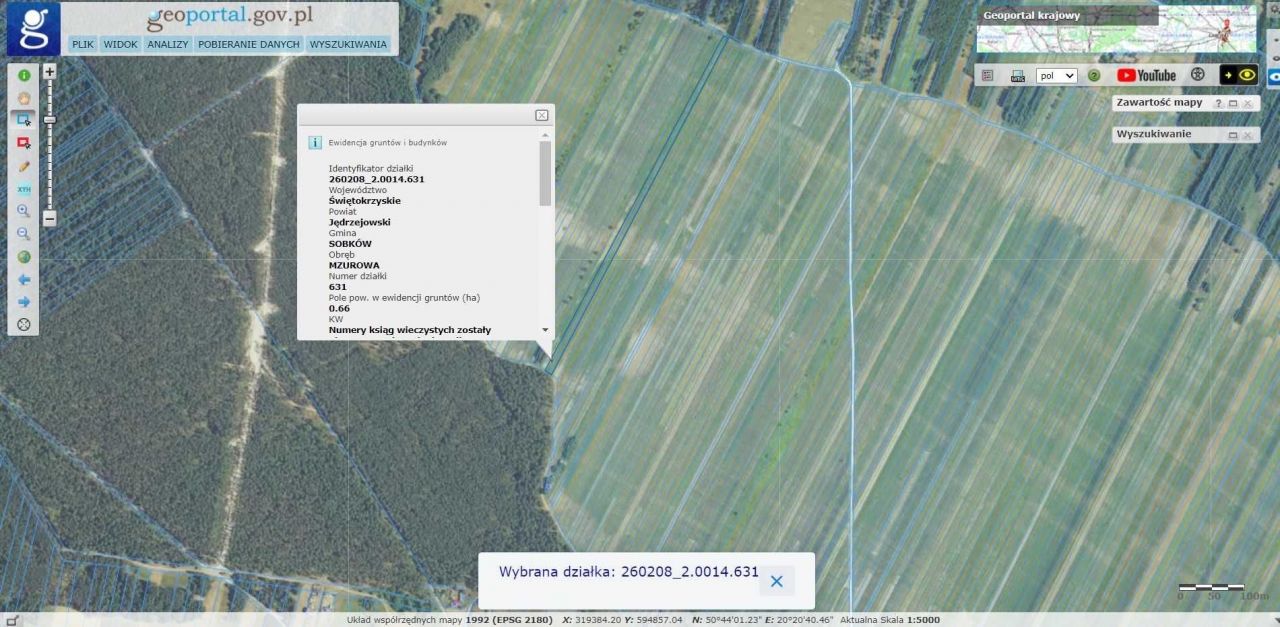The height and width of the screenshot is (627, 1280).
Task: Select the blue rectangle selection tool
Action: point(24,120)
